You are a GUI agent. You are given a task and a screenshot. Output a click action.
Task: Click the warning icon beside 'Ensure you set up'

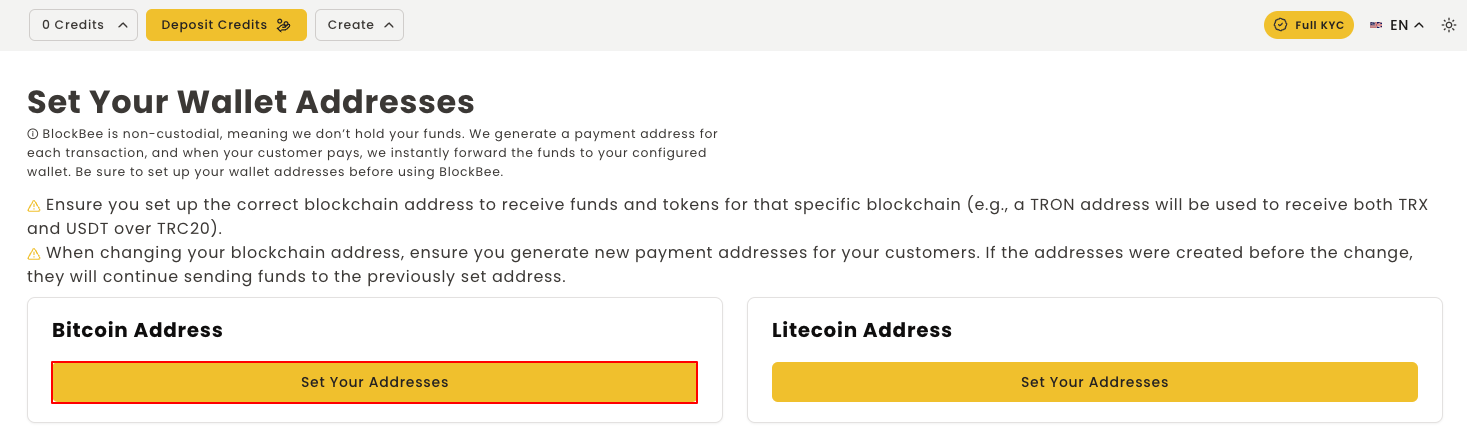point(34,206)
